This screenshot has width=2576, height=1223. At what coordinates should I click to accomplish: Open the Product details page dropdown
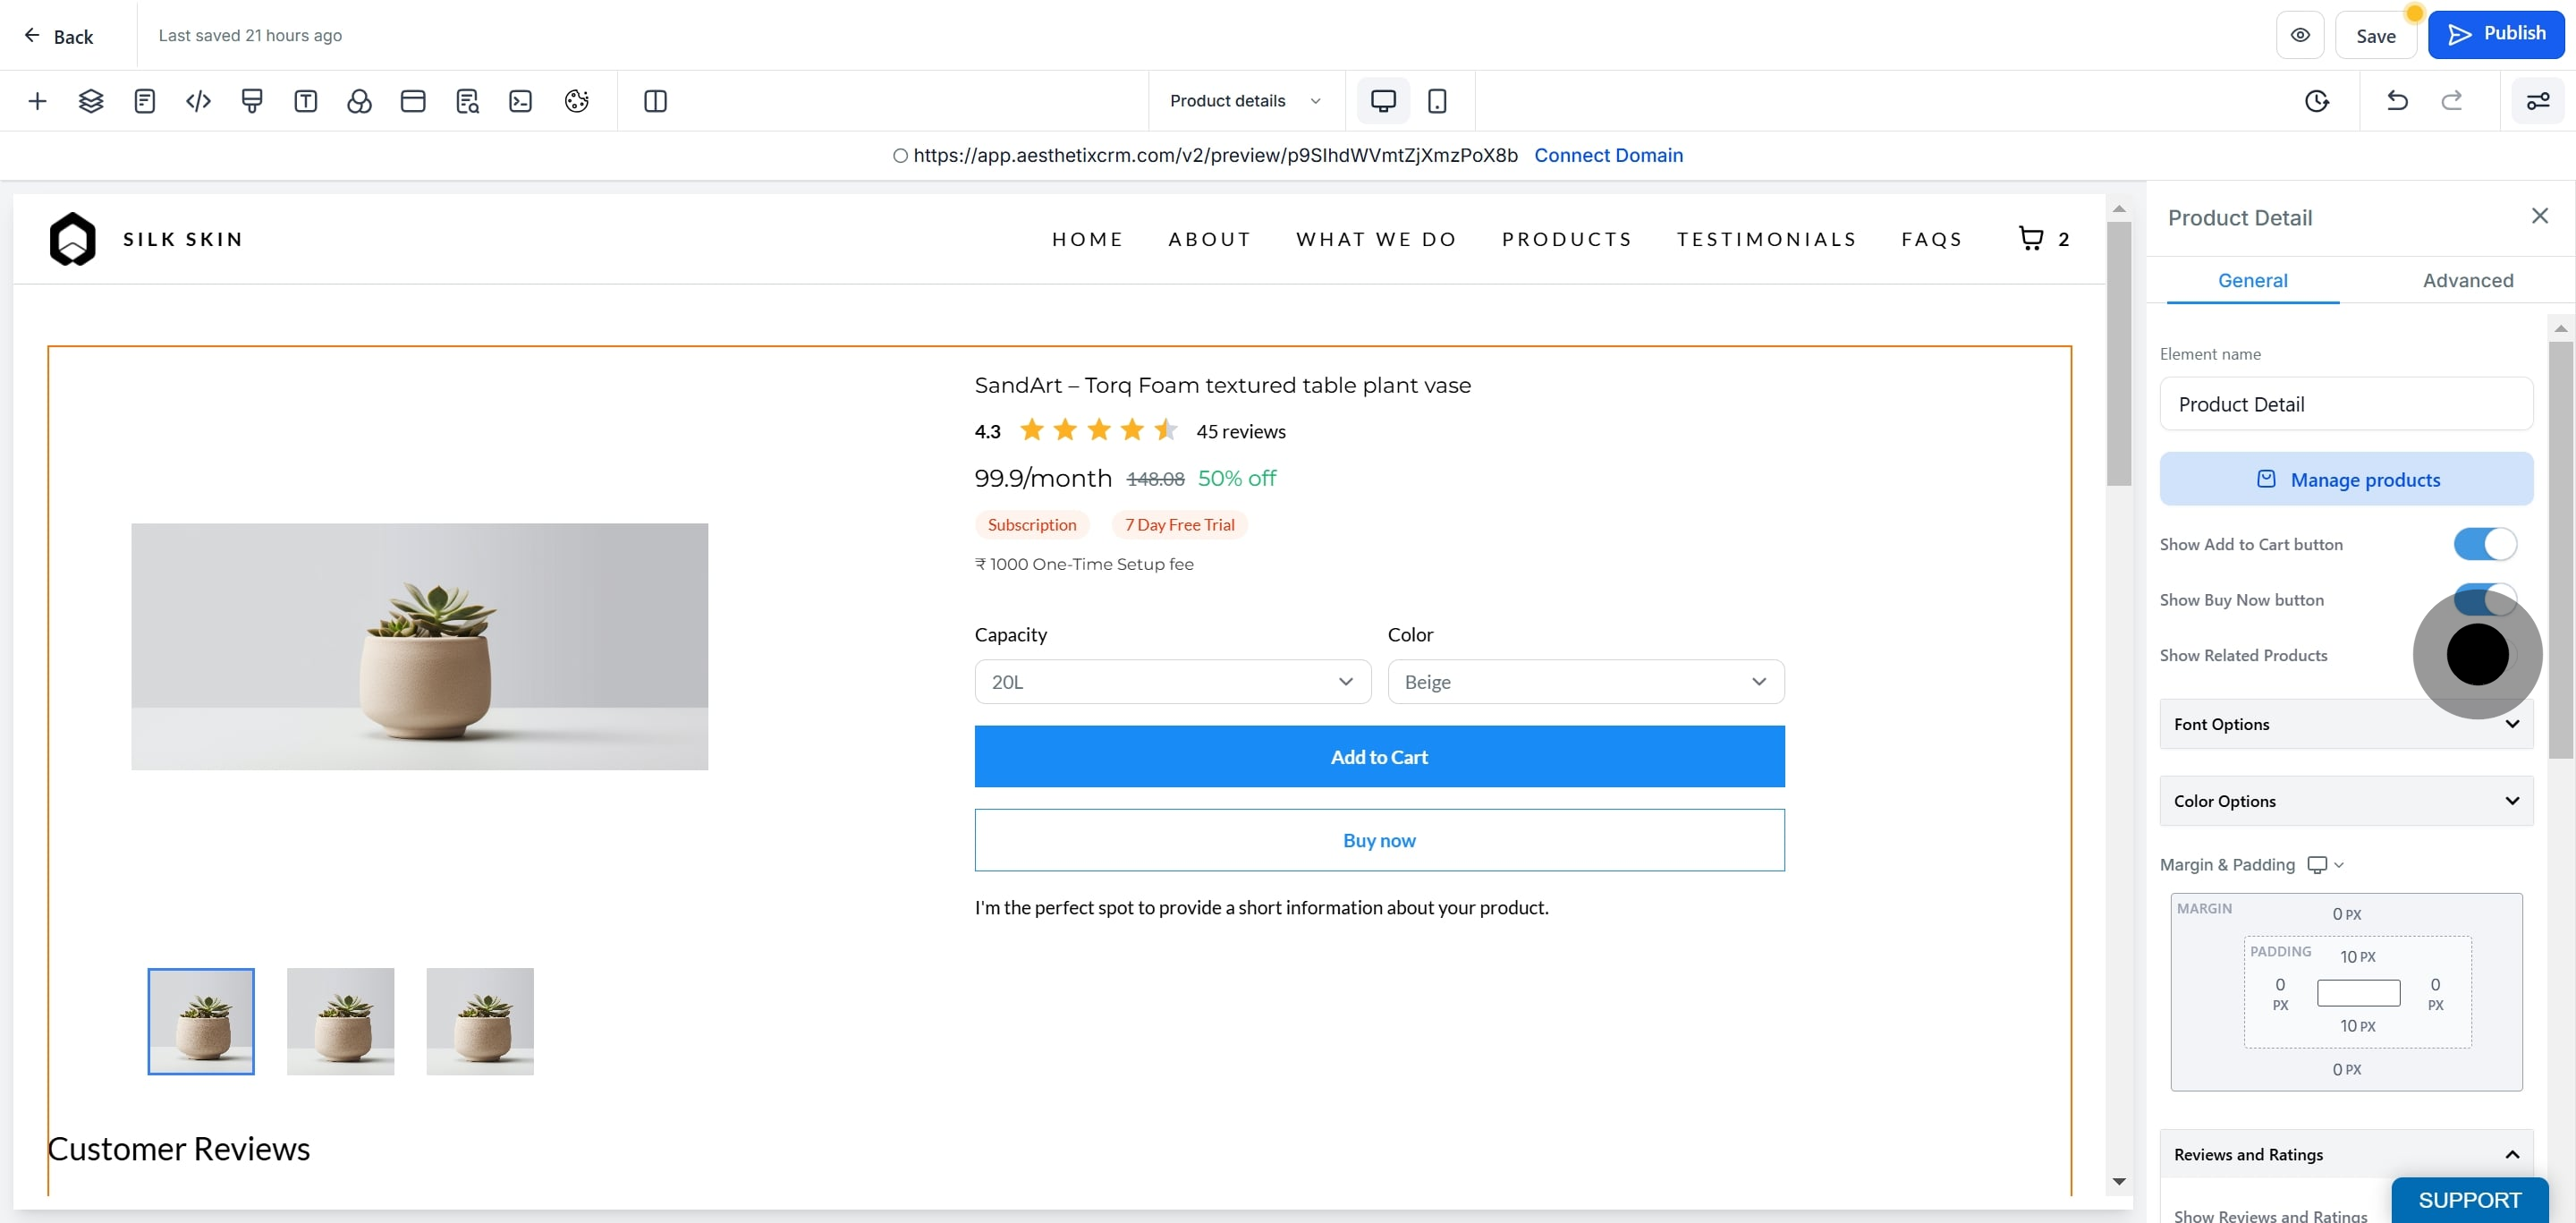pyautogui.click(x=1246, y=101)
